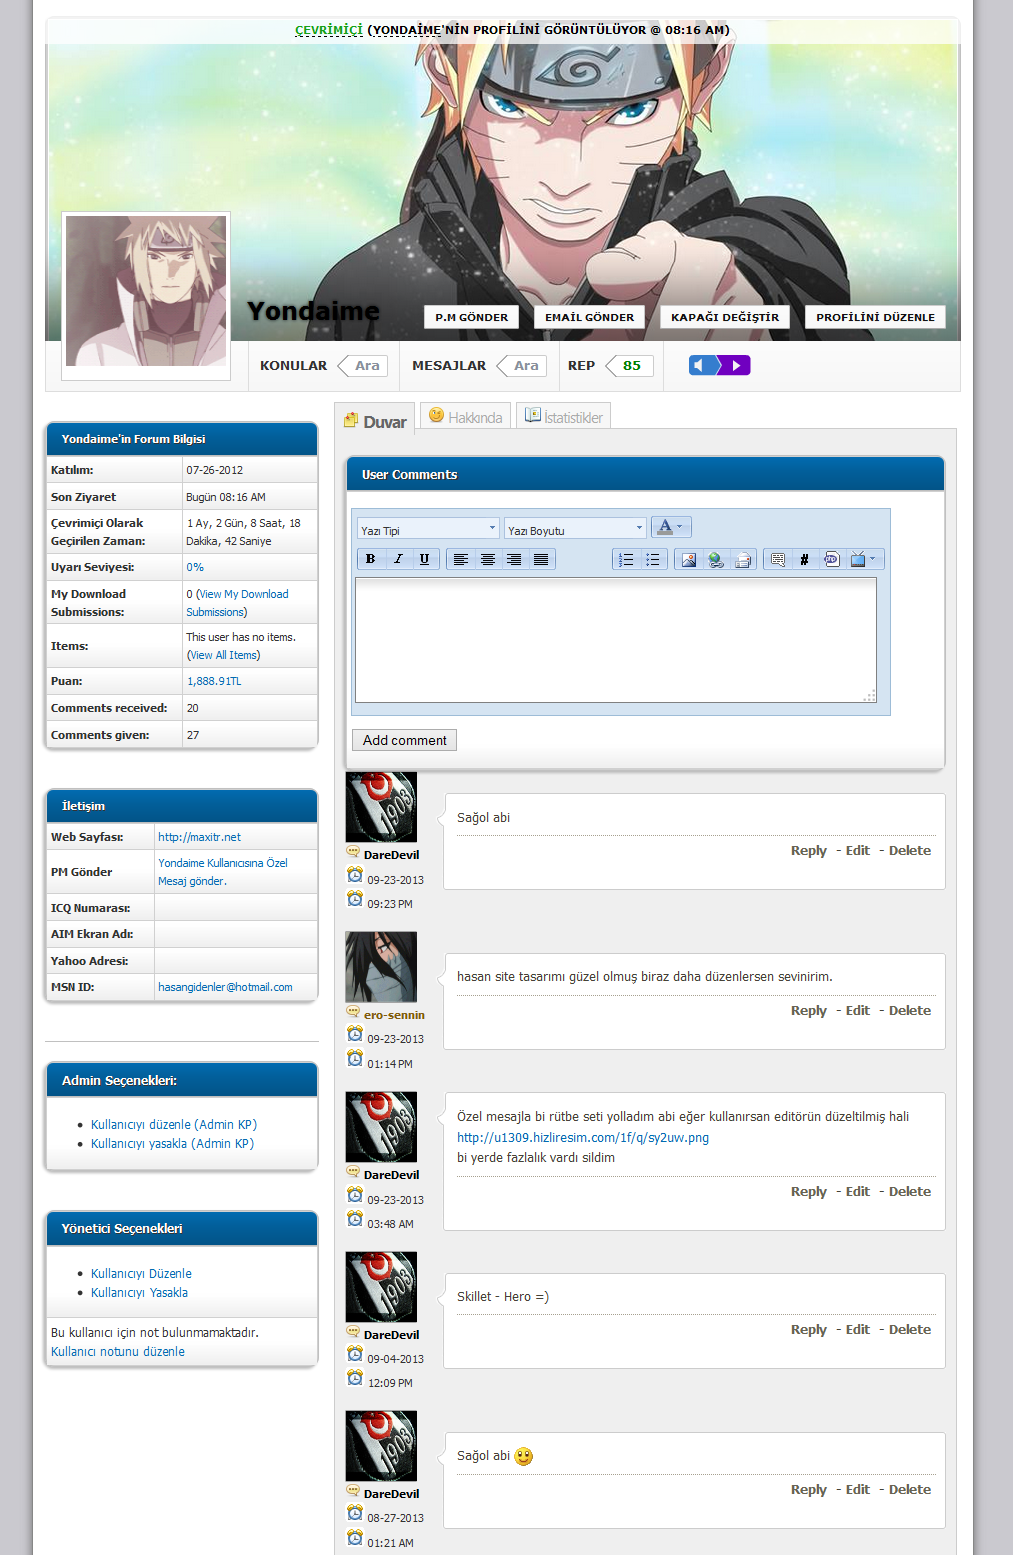The image size is (1013, 1555).
Task: Click the blue speaker mute icon
Action: [702, 365]
